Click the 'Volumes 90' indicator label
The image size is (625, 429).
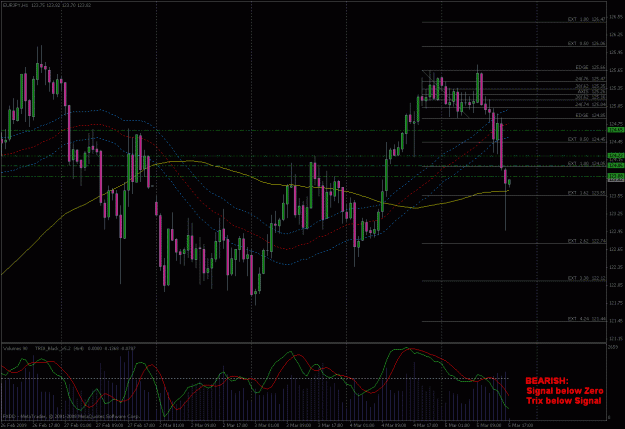16,348
